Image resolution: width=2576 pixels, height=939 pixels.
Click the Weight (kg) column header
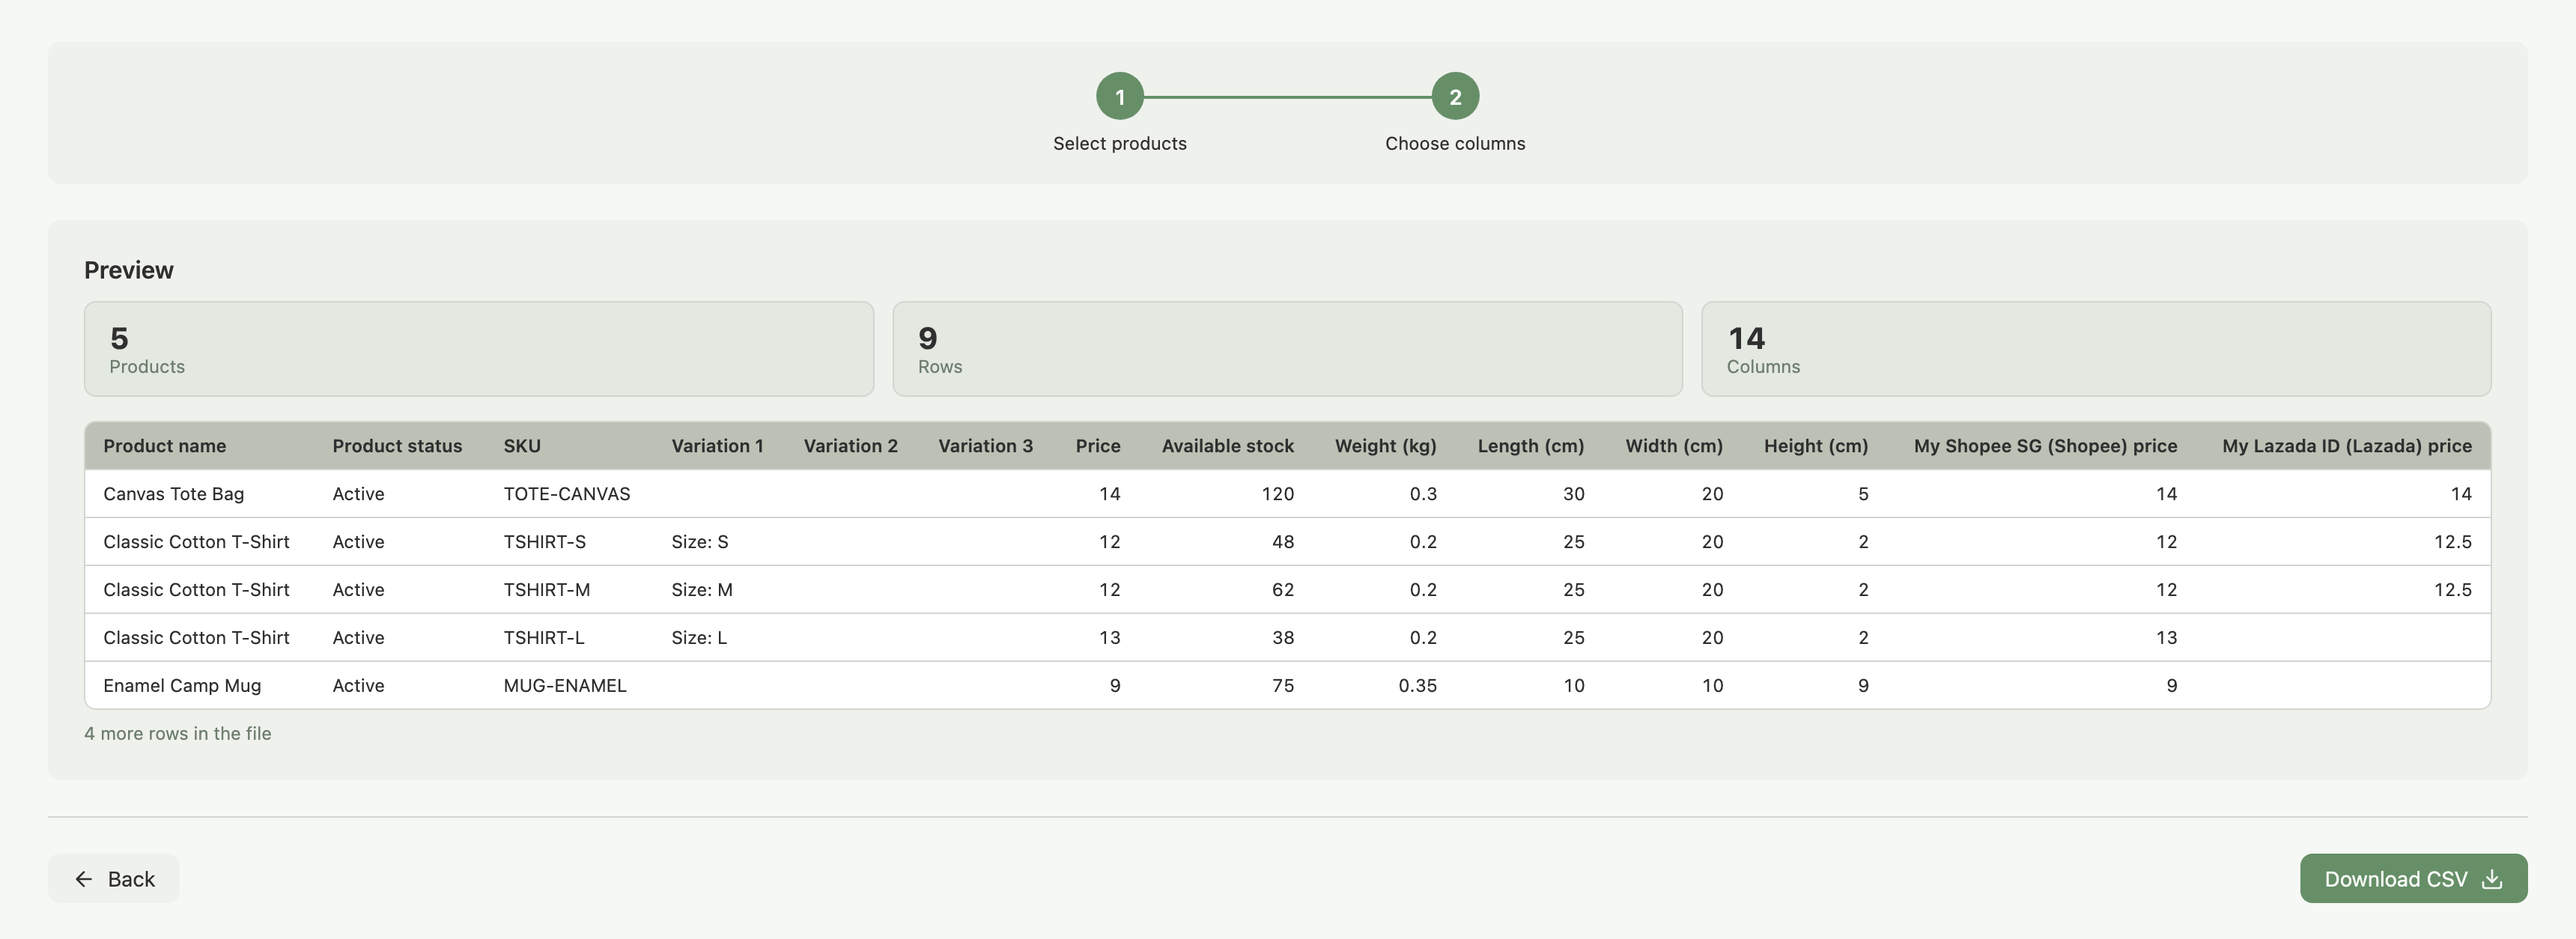click(1386, 446)
